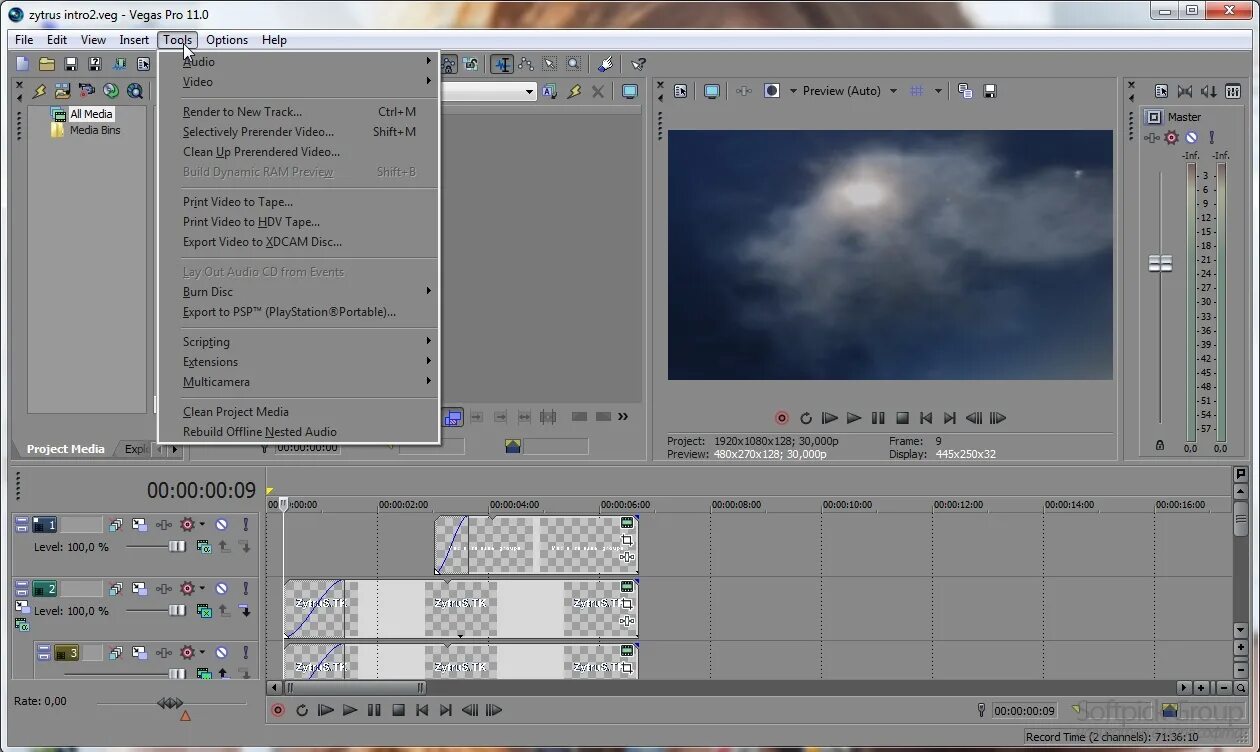Viewport: 1260px width, 752px height.
Task: Open Event Pan/Crop on track 1 clip
Action: 627,540
